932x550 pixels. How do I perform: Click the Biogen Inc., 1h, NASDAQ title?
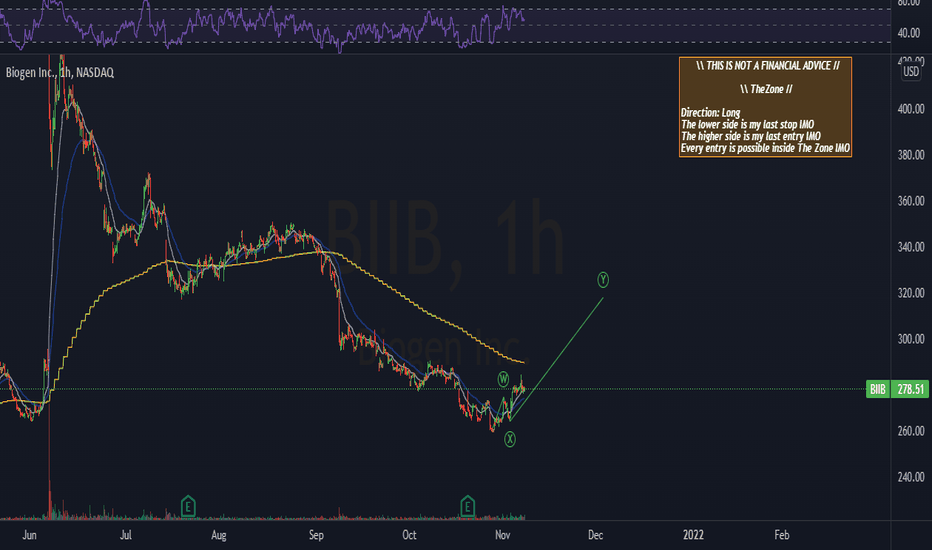tap(59, 73)
